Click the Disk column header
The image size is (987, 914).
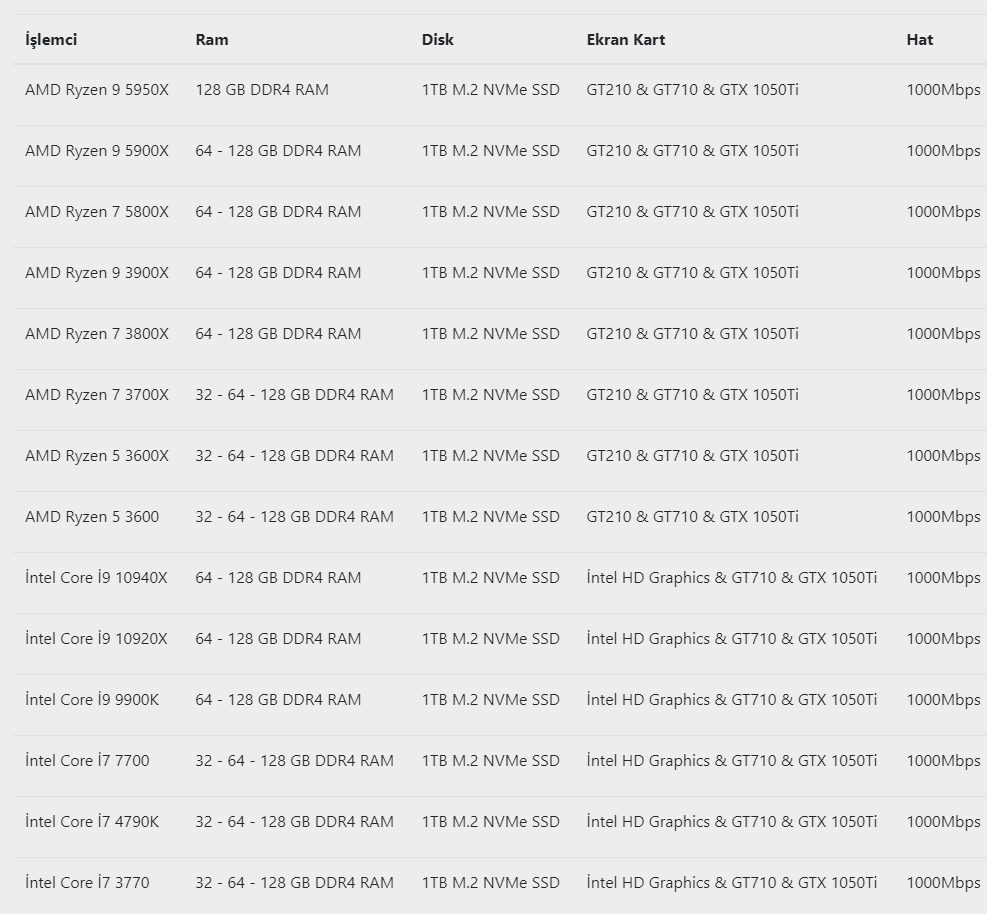tap(437, 40)
